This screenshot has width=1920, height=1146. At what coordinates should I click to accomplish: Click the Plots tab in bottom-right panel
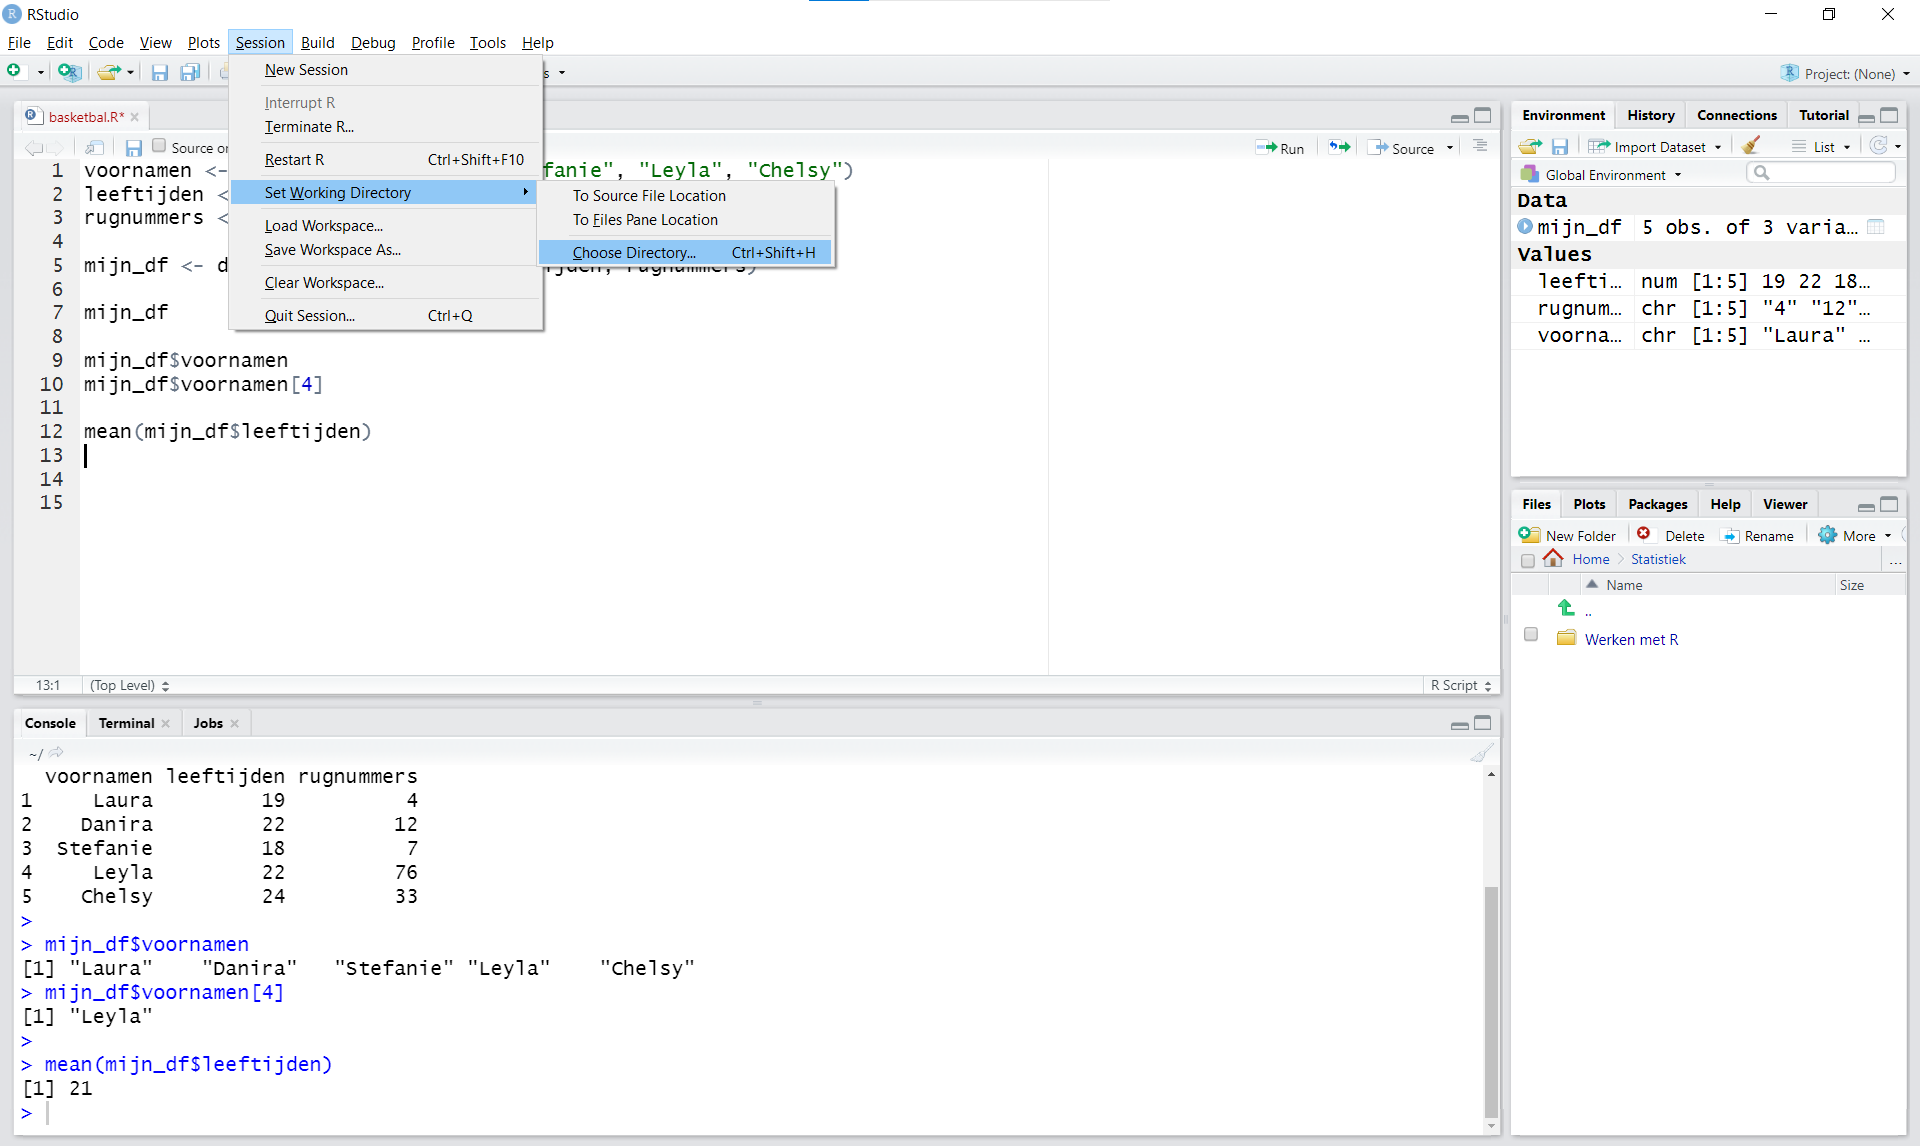click(1587, 503)
